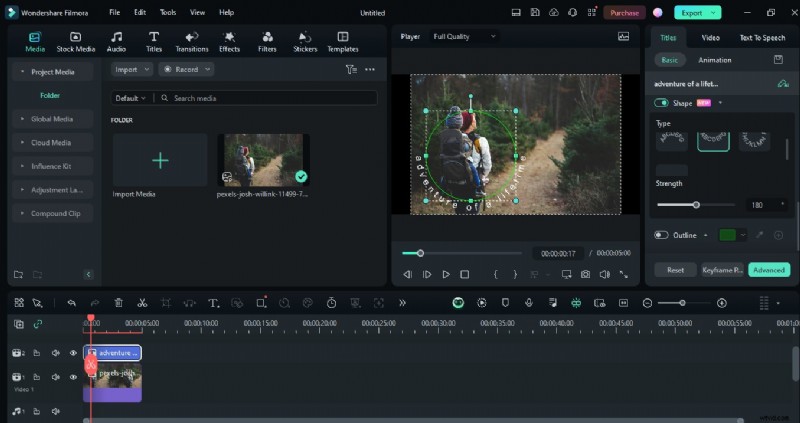Click the undo arrow in timeline toolbar
This screenshot has width=800, height=423.
[x=71, y=302]
